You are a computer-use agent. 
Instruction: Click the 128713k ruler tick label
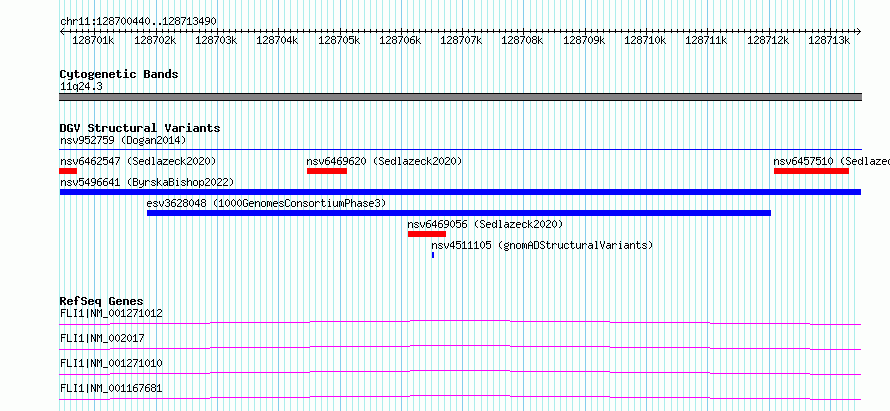(x=829, y=40)
